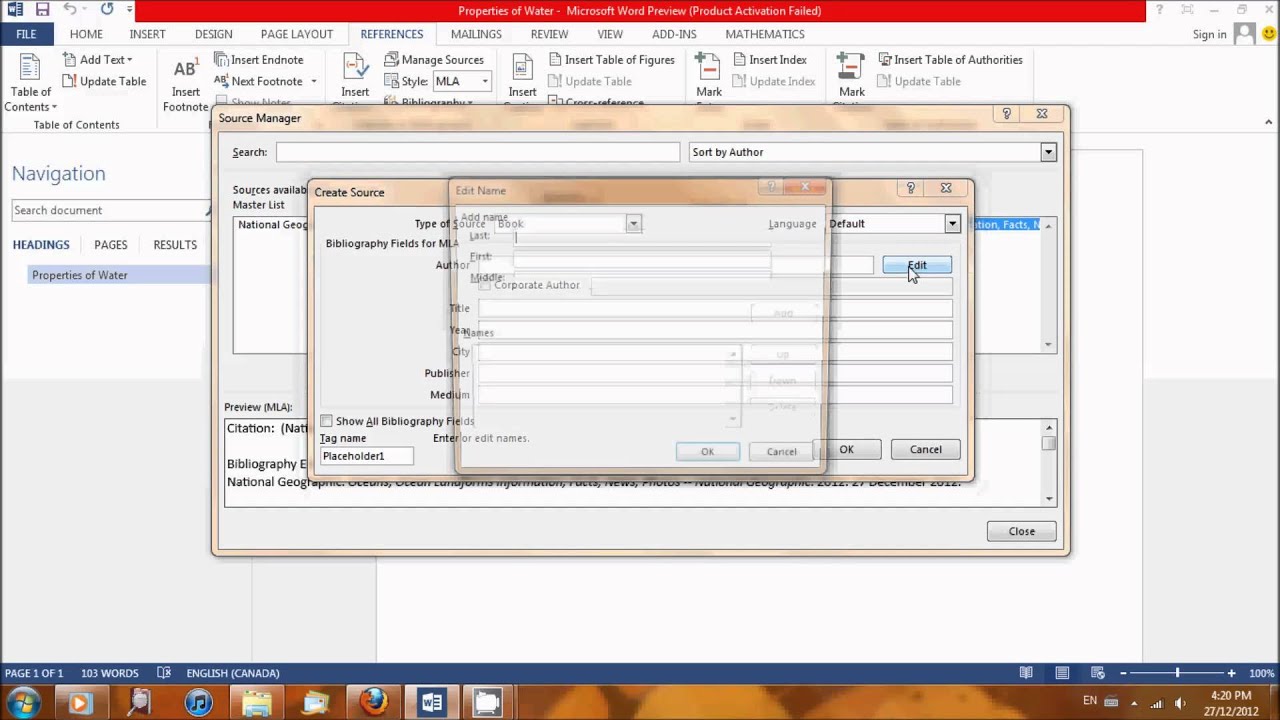Switch to the MAILINGS ribbon tab

click(476, 34)
